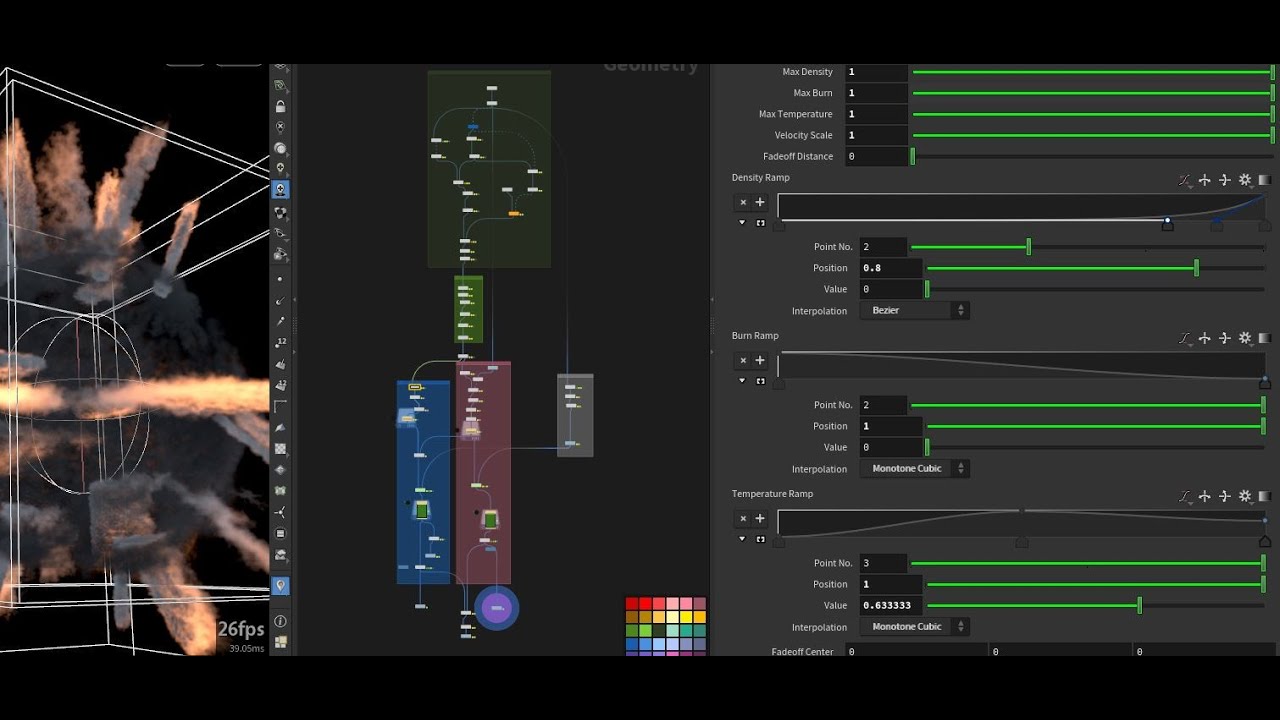Viewport: 1280px width, 720px height.
Task: Select the purple circular node in network
Action: click(497, 608)
